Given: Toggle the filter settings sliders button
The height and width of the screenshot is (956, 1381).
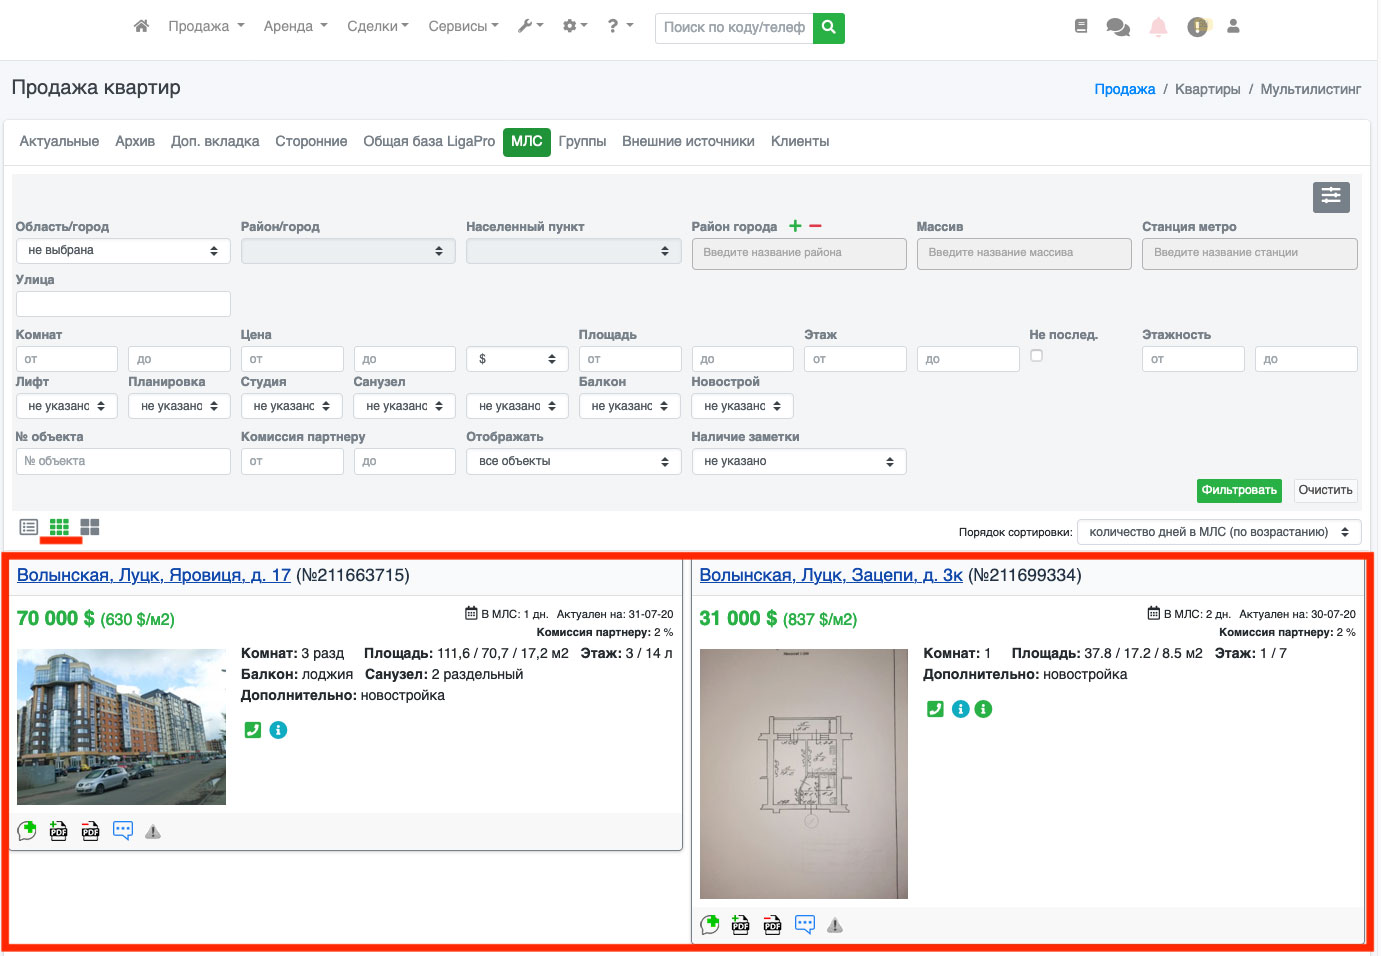Looking at the screenshot, I should click(x=1330, y=197).
